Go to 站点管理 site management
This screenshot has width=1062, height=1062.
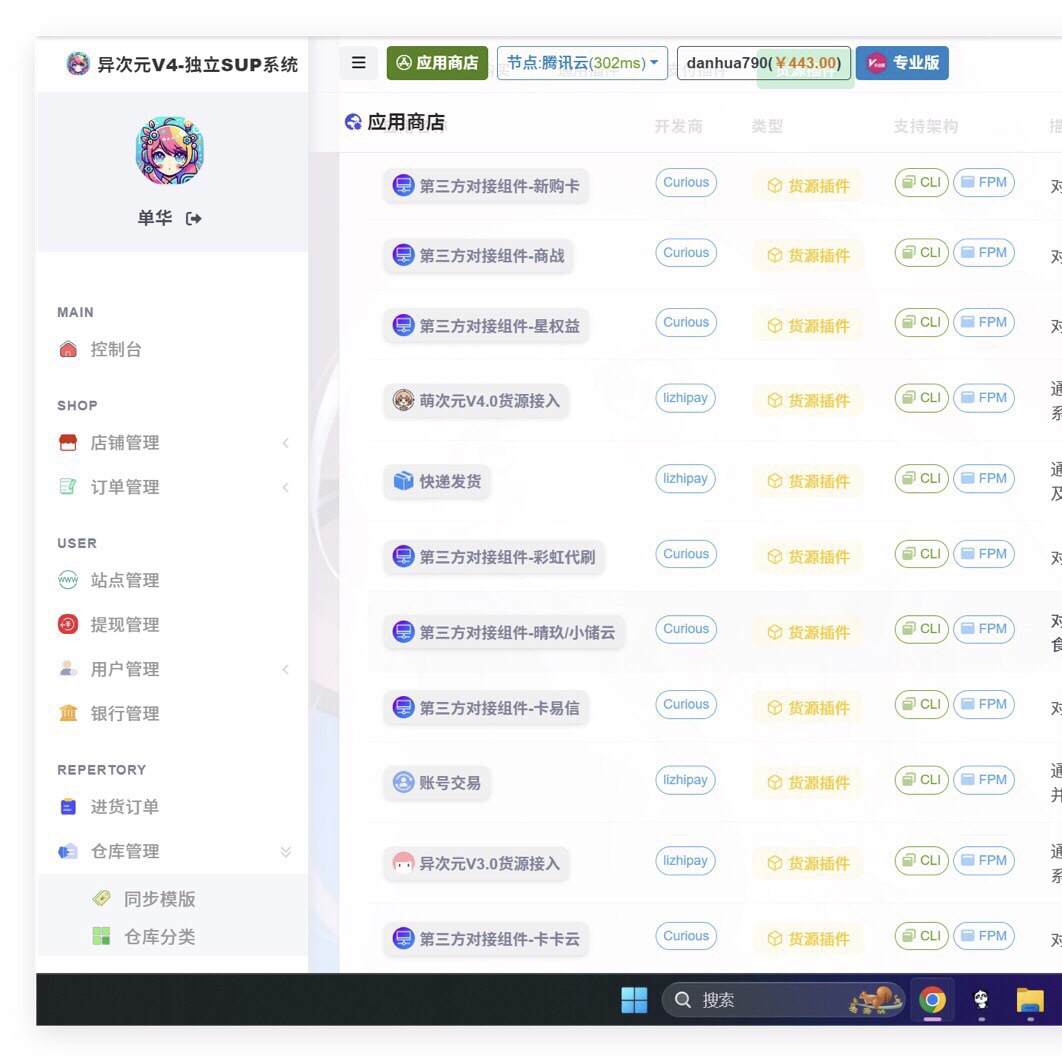[124, 580]
